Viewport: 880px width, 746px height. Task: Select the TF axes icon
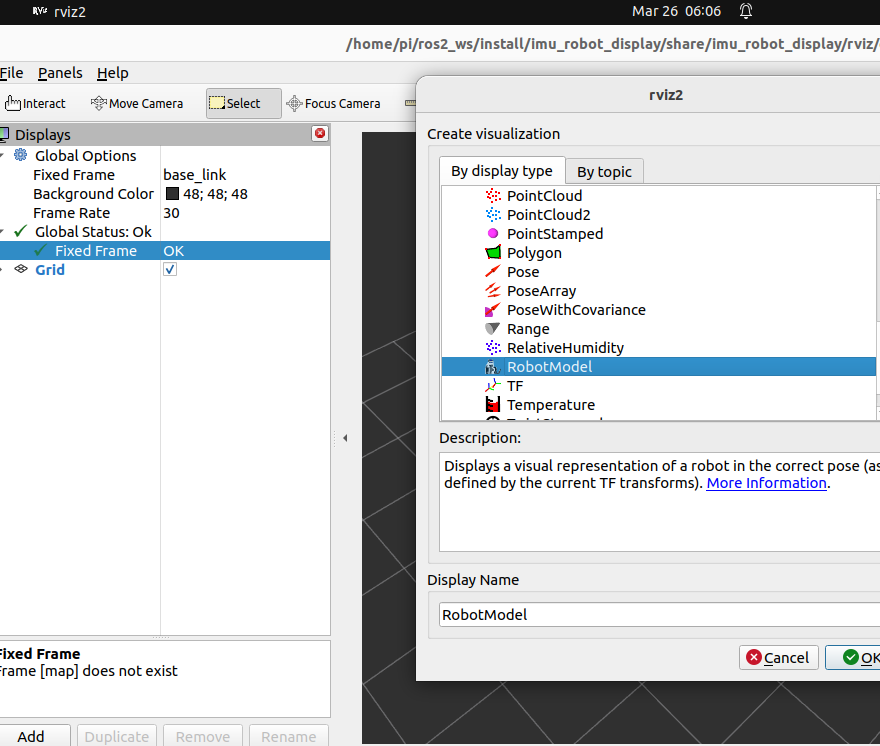point(493,386)
